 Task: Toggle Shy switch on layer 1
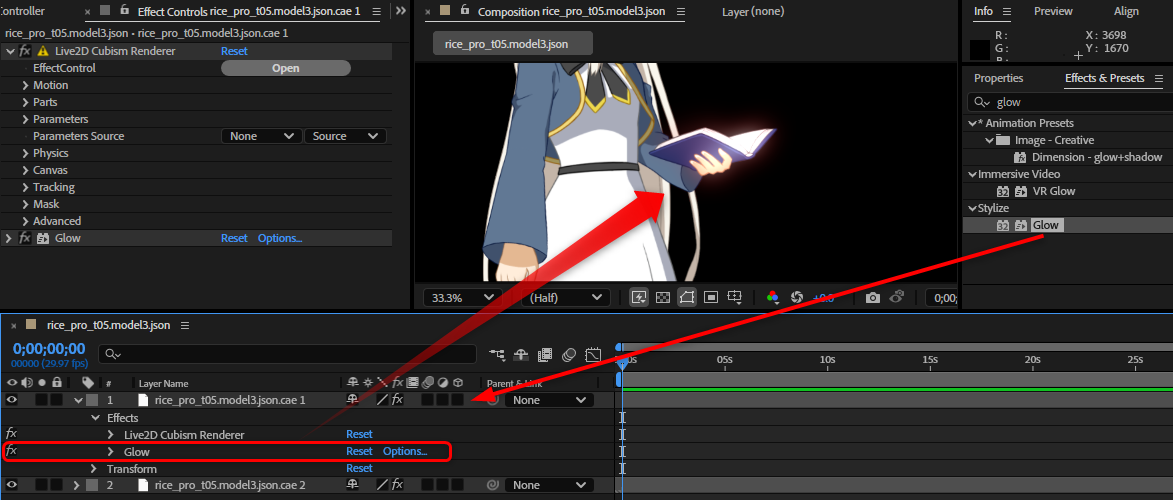click(352, 400)
